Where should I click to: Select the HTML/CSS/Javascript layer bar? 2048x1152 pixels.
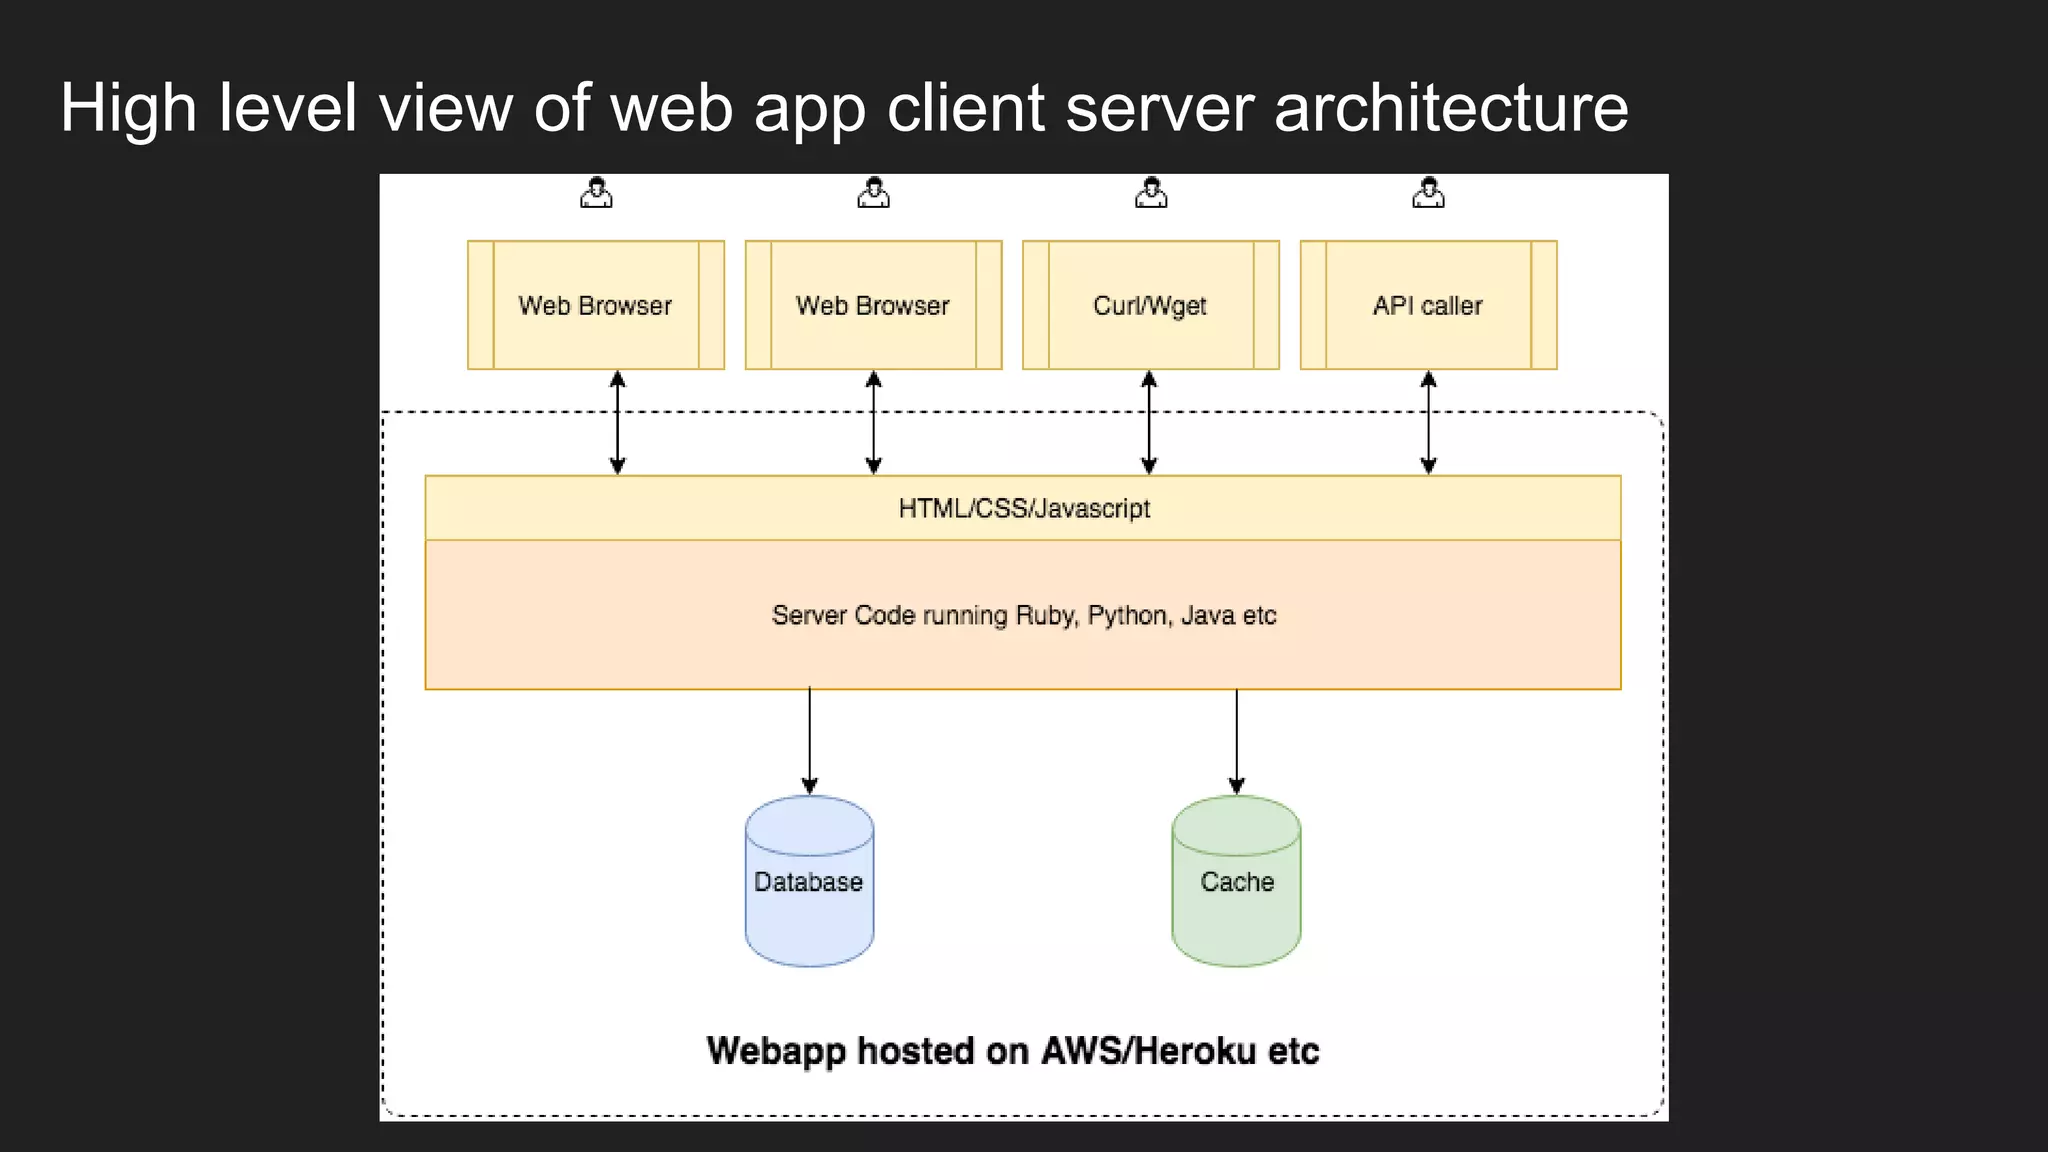(x=1023, y=508)
